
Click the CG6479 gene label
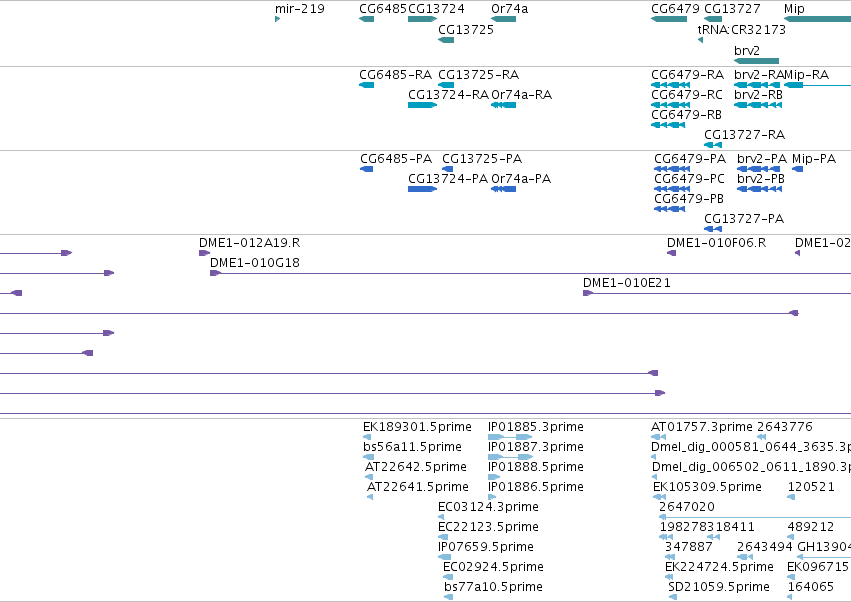pyautogui.click(x=675, y=9)
